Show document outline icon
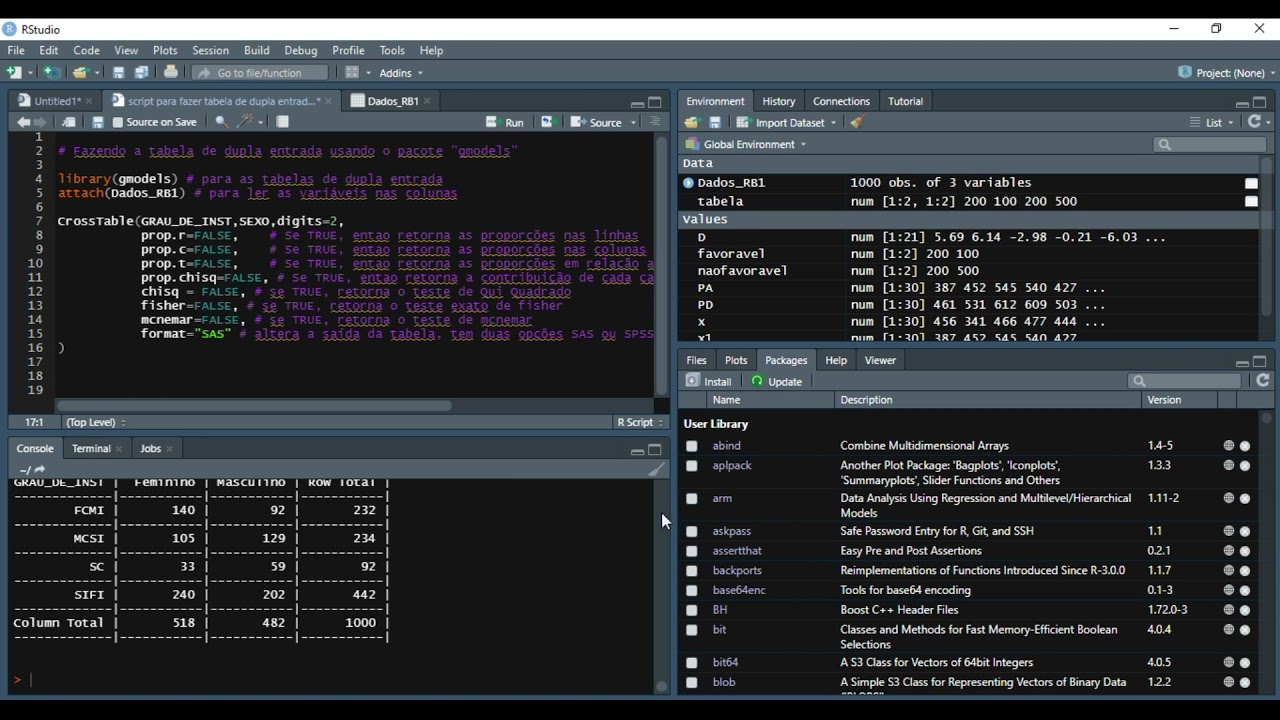1280x720 pixels. pos(655,122)
